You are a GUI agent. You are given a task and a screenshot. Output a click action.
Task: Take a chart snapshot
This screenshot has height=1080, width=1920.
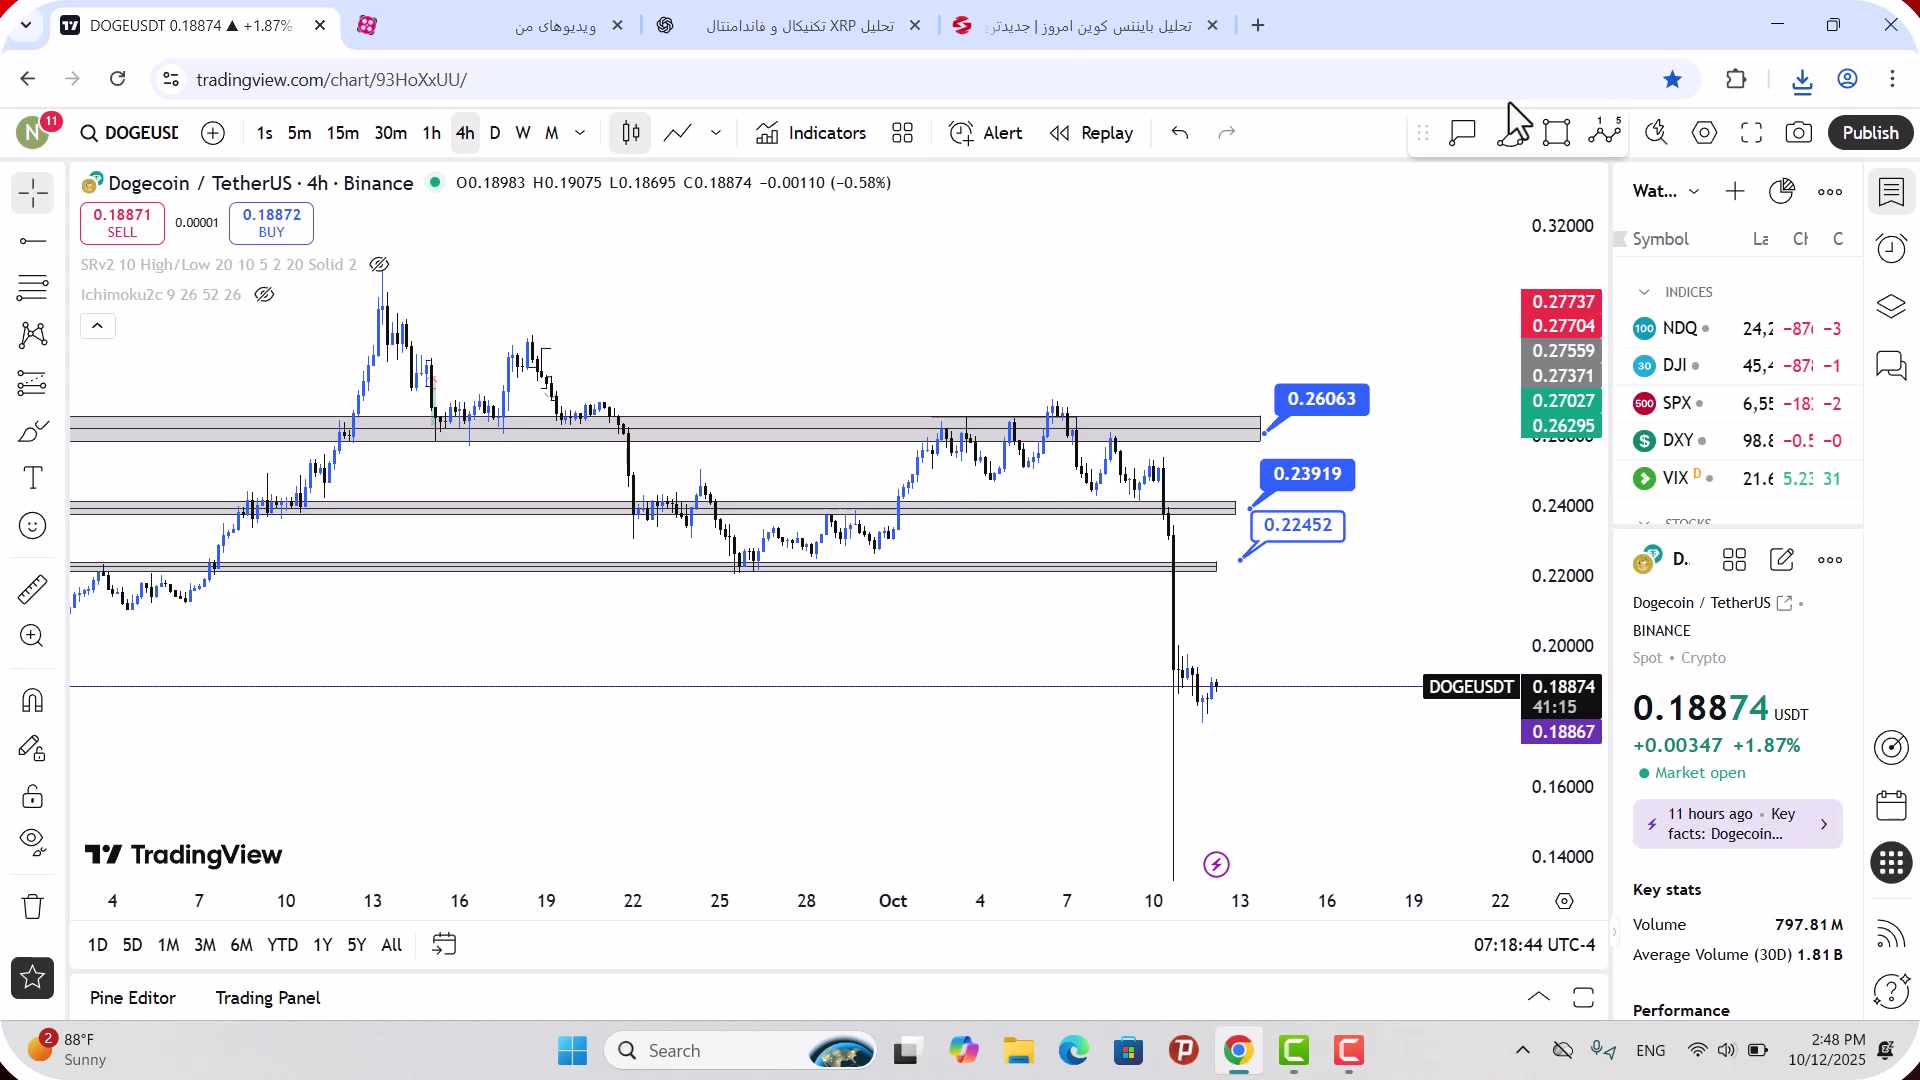[1798, 133]
